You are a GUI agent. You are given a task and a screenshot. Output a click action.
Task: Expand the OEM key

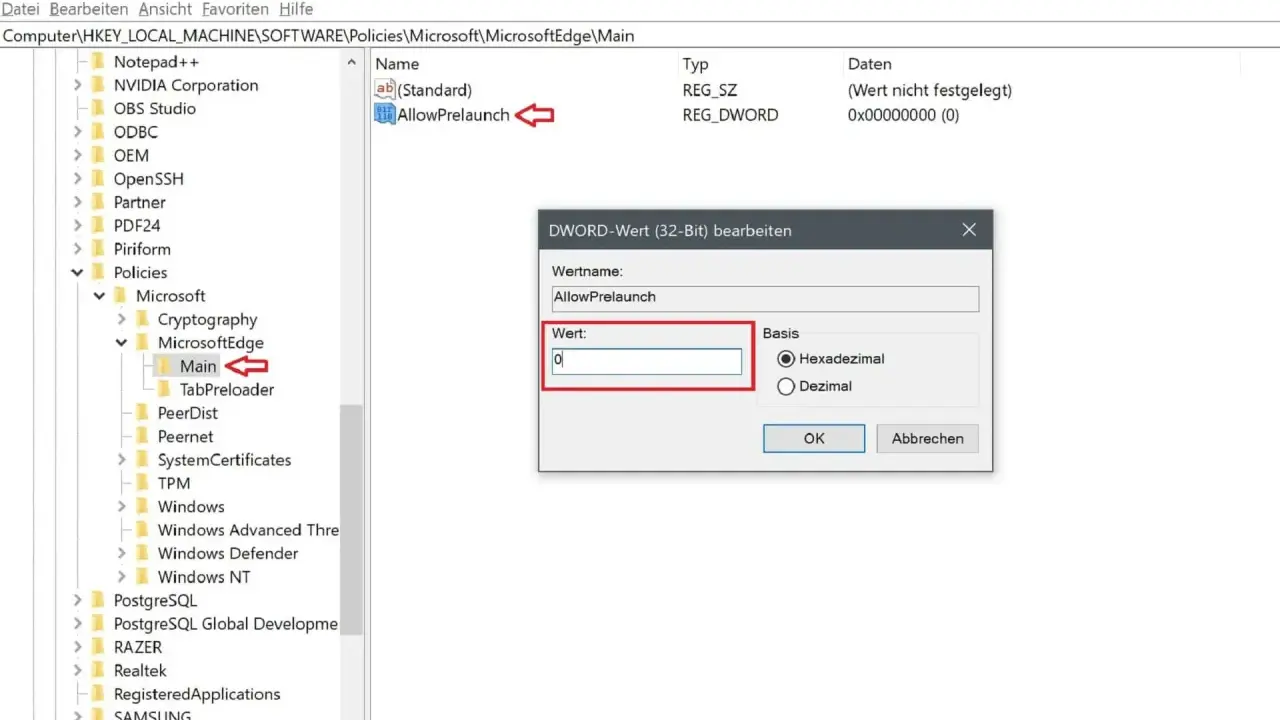(78, 156)
